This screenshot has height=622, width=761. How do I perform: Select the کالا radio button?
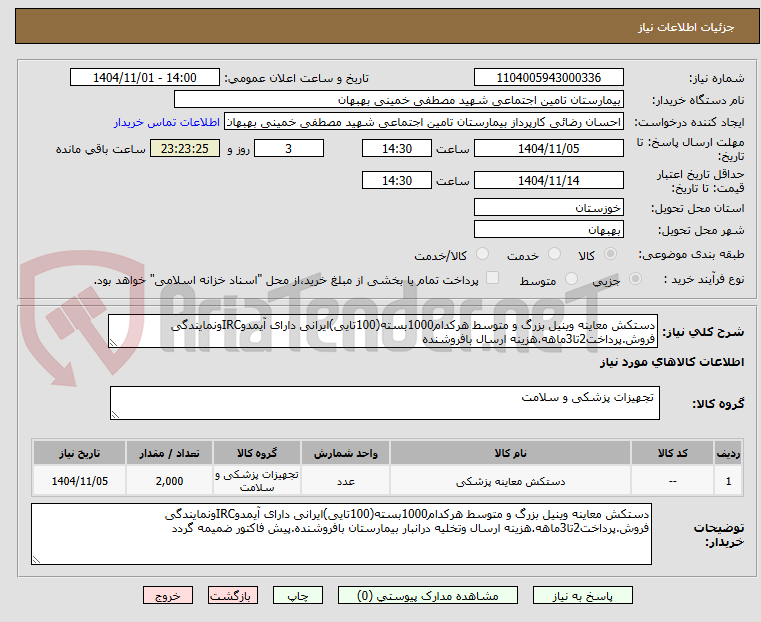[x=611, y=254]
